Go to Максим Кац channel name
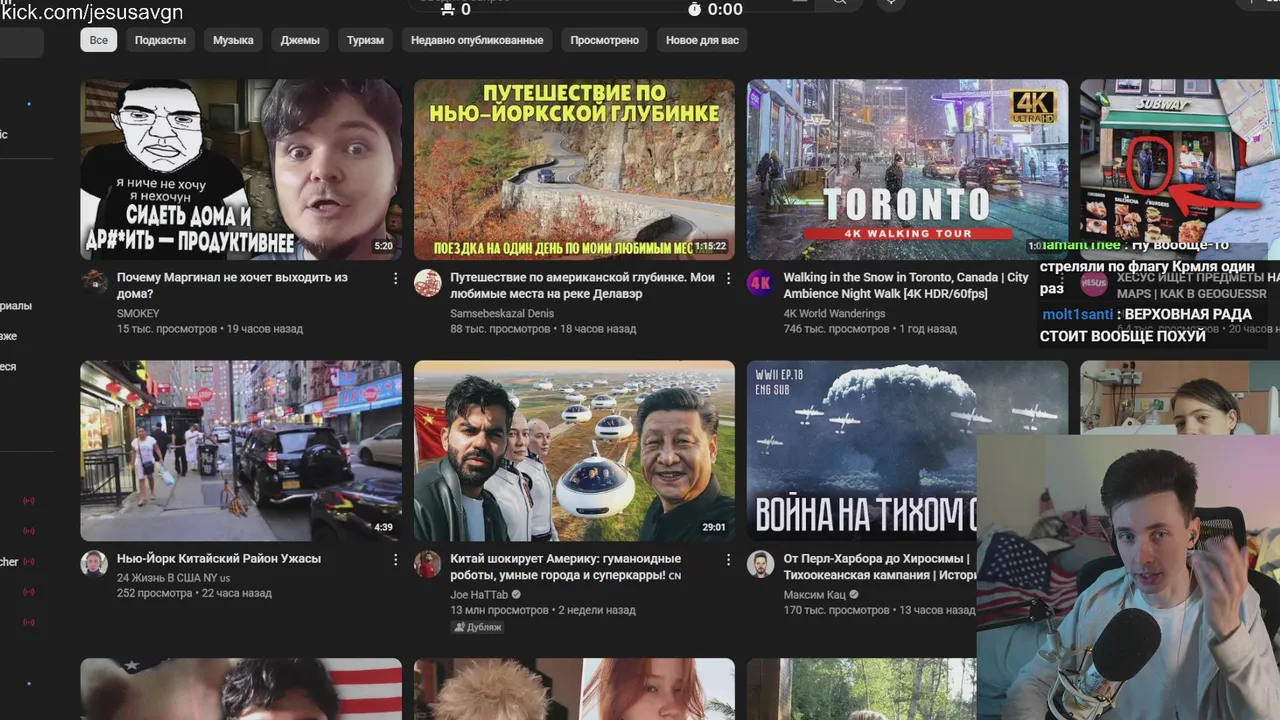The height and width of the screenshot is (720, 1280). tap(815, 595)
